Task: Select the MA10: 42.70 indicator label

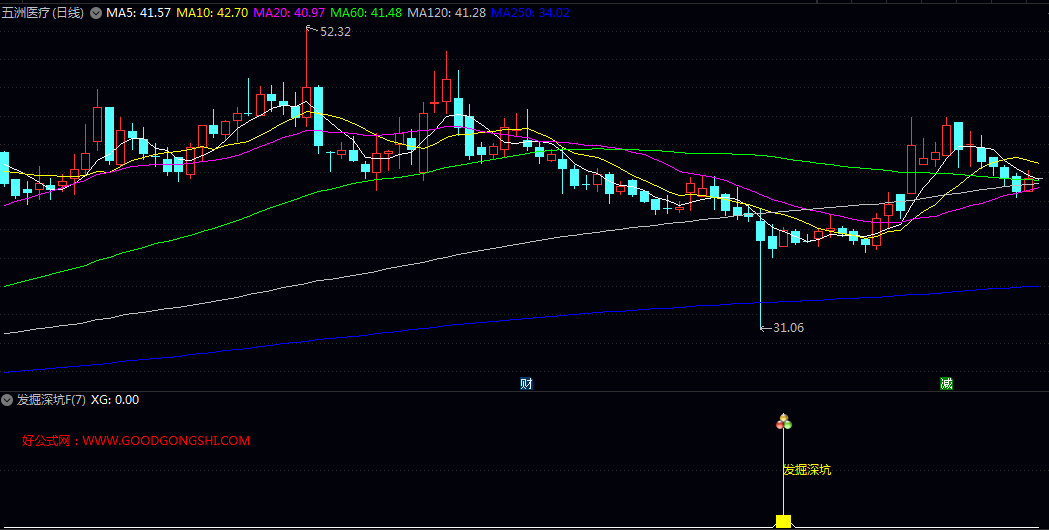Action: click(x=213, y=13)
